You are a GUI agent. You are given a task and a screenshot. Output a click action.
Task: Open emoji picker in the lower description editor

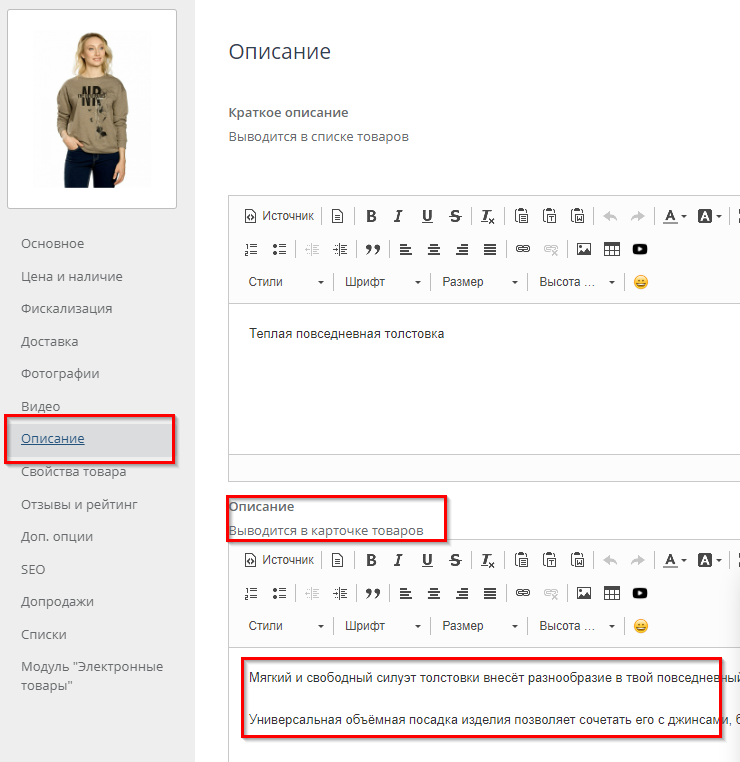pyautogui.click(x=641, y=626)
